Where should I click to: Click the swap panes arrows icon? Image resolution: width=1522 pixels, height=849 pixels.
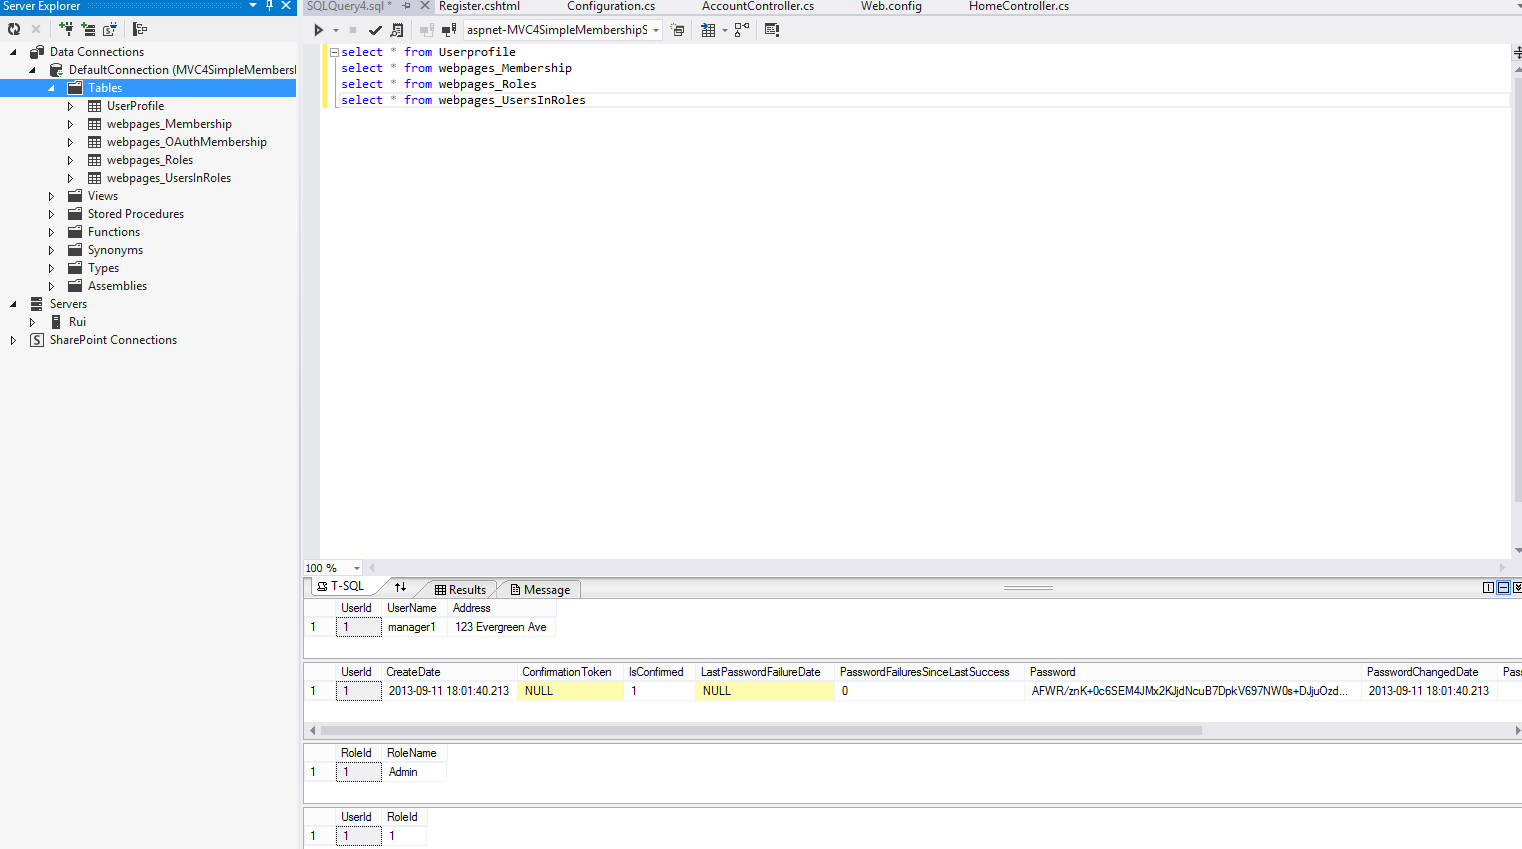tap(400, 587)
